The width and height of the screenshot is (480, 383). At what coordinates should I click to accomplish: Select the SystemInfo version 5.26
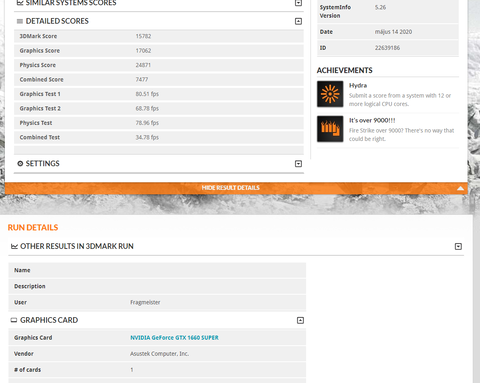coord(380,7)
